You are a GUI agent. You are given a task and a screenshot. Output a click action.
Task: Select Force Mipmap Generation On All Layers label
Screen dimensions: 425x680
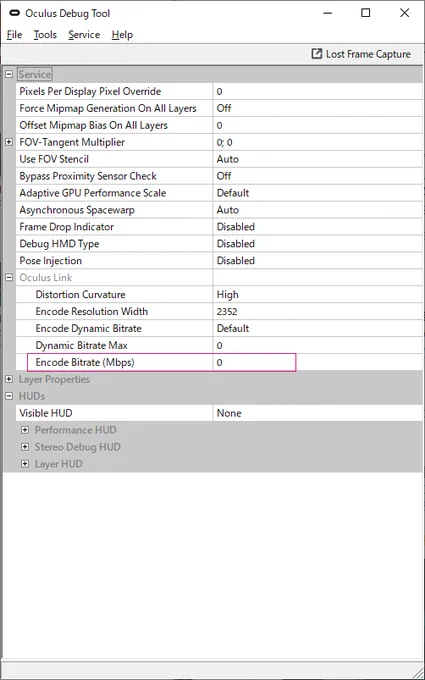108,108
